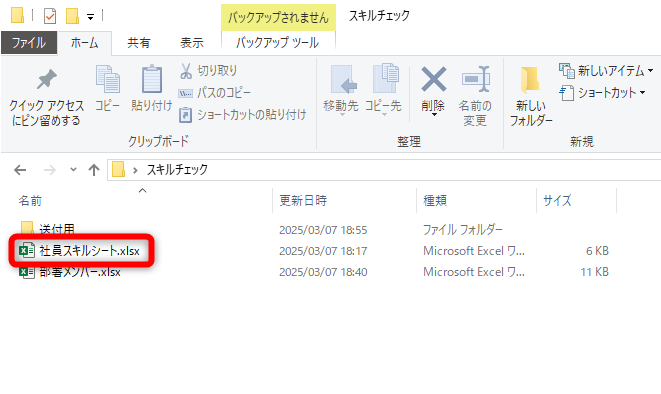Image resolution: width=661 pixels, height=394 pixels.
Task: Select the Cut scissors command
Action: click(x=209, y=71)
